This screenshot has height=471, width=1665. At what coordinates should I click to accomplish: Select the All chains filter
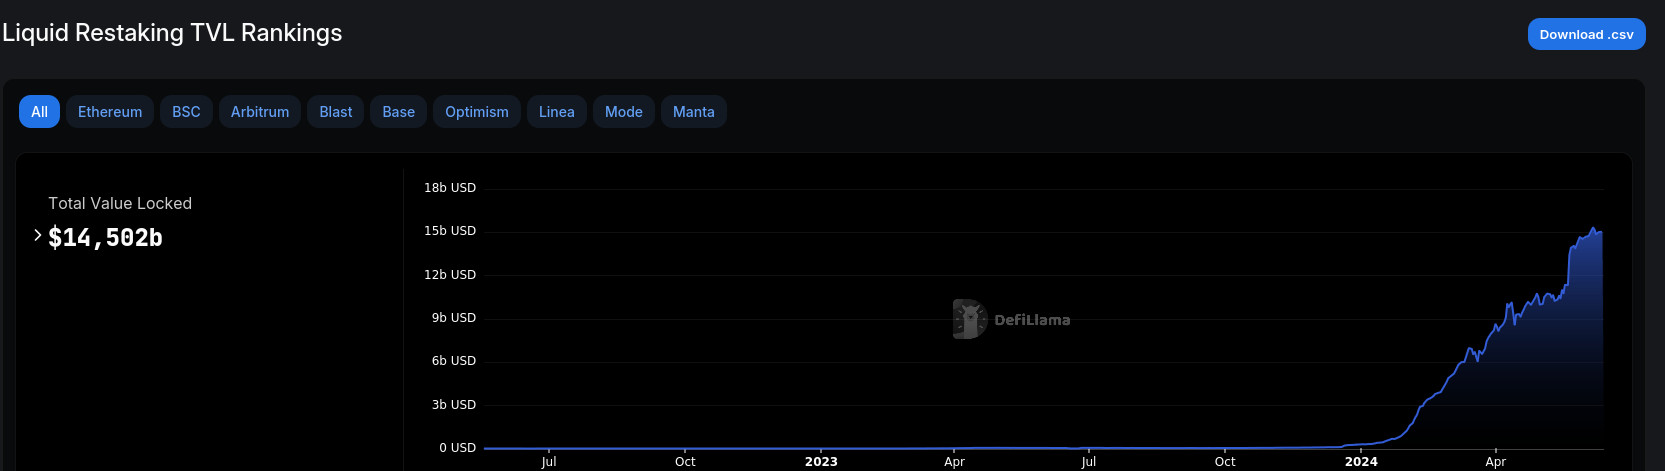click(39, 112)
